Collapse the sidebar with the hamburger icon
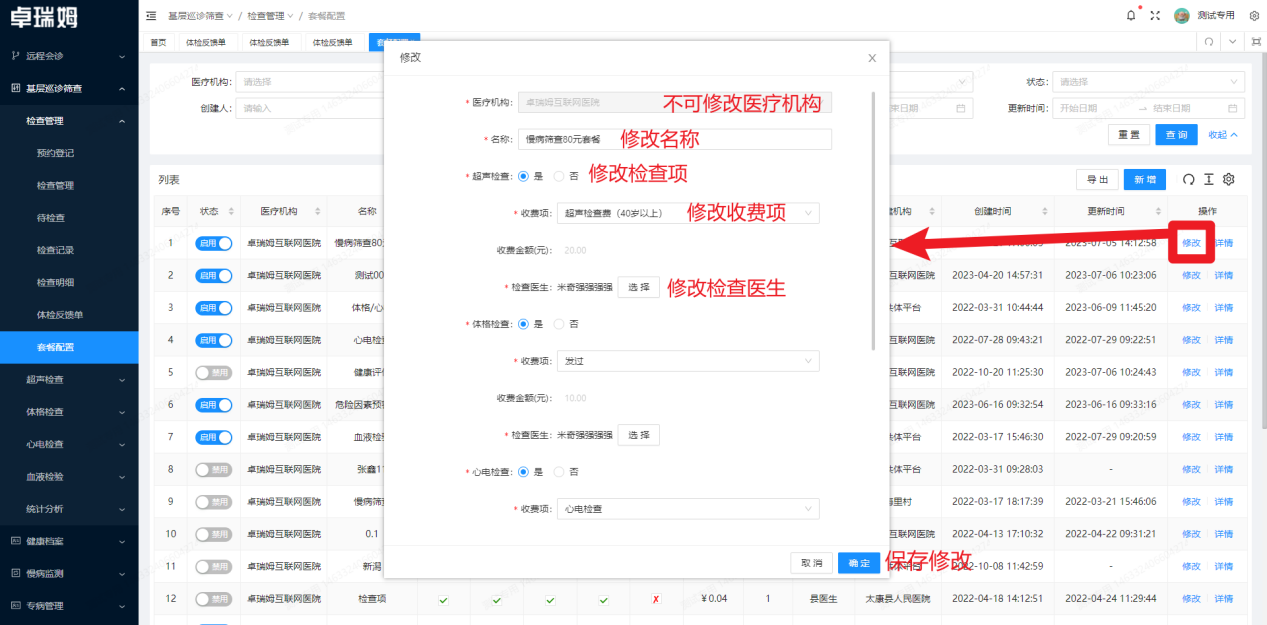1267x625 pixels. pos(151,16)
